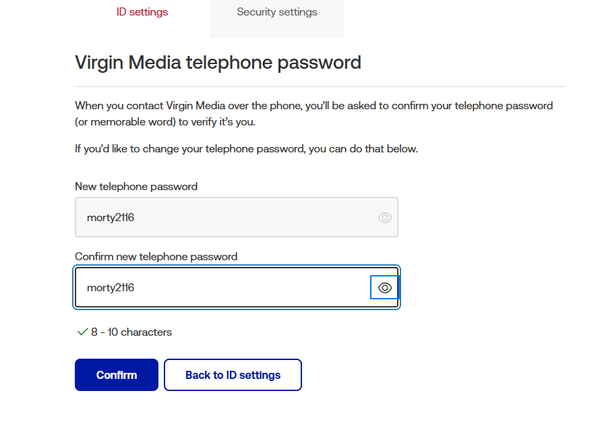Show password in New telephone password field
Image resolution: width=600 pixels, height=447 pixels.
(385, 217)
